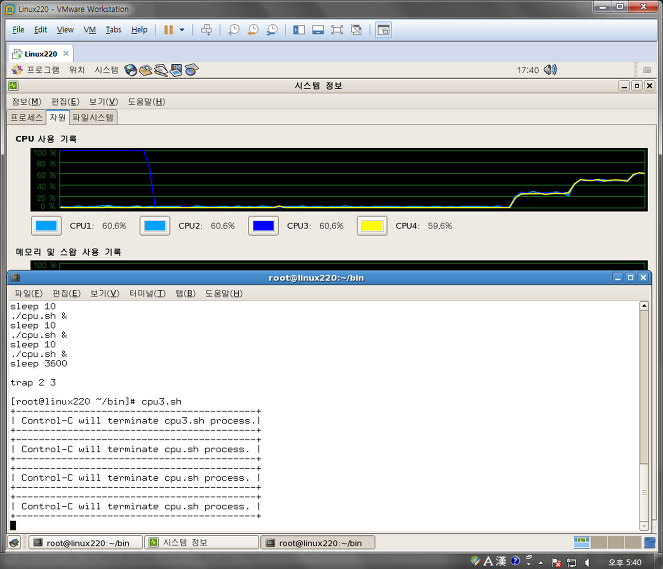The image size is (663, 569).
Task: Open the GNOME 위치 places menu
Action: (77, 70)
